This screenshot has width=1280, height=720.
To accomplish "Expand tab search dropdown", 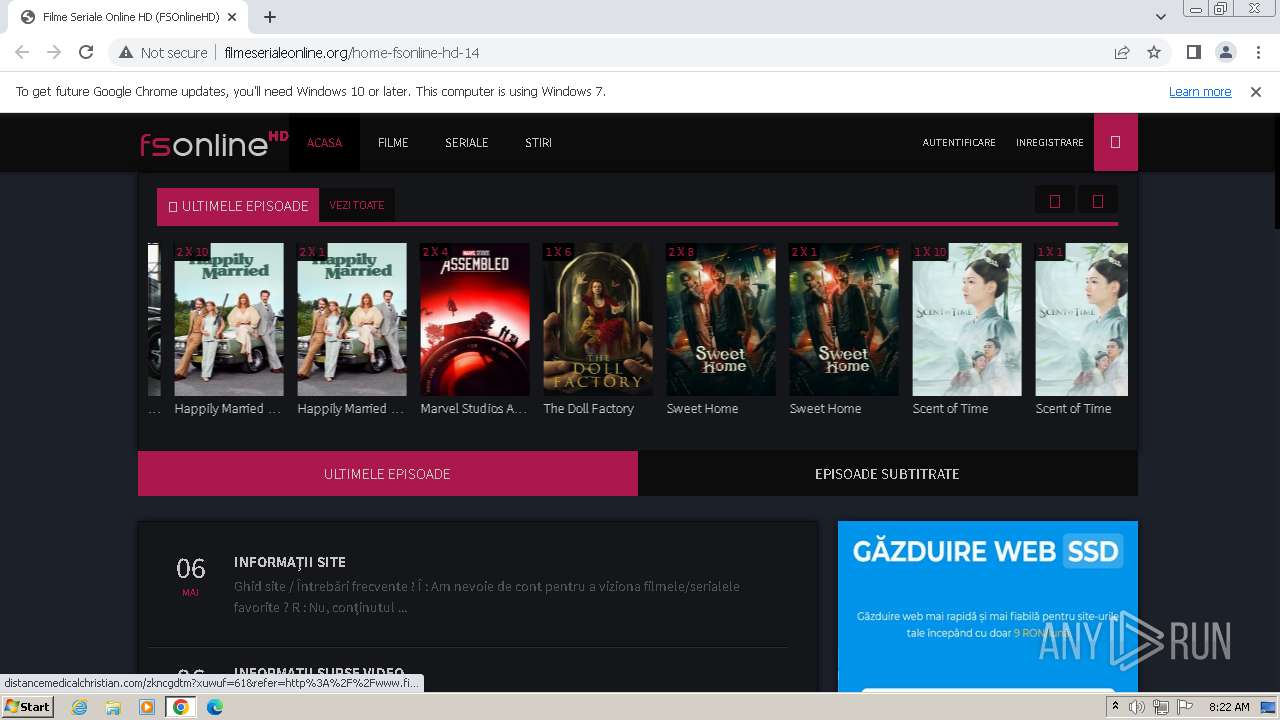I will 1160,17.
